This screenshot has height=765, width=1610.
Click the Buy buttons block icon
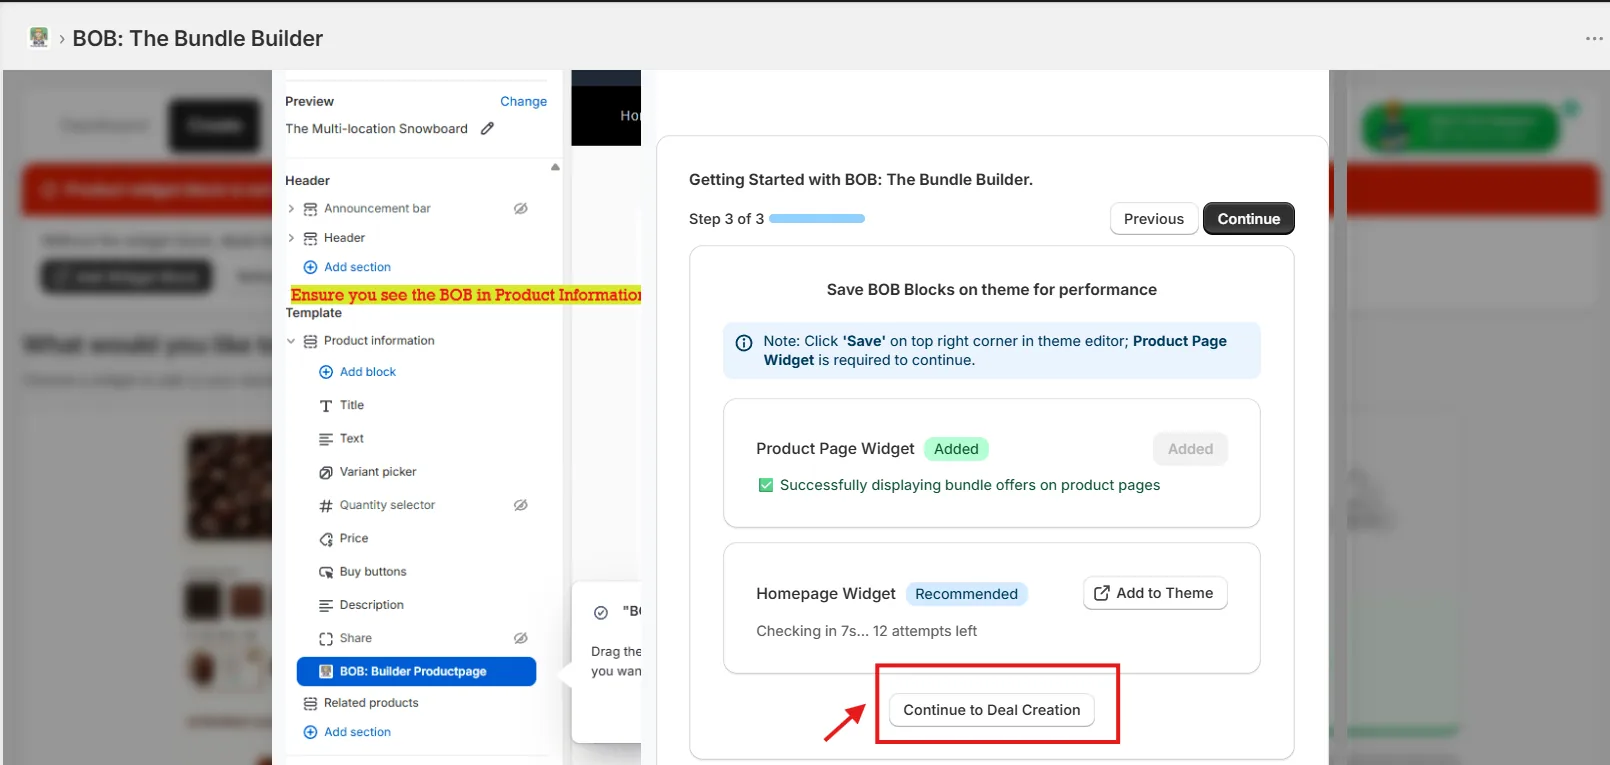point(326,572)
